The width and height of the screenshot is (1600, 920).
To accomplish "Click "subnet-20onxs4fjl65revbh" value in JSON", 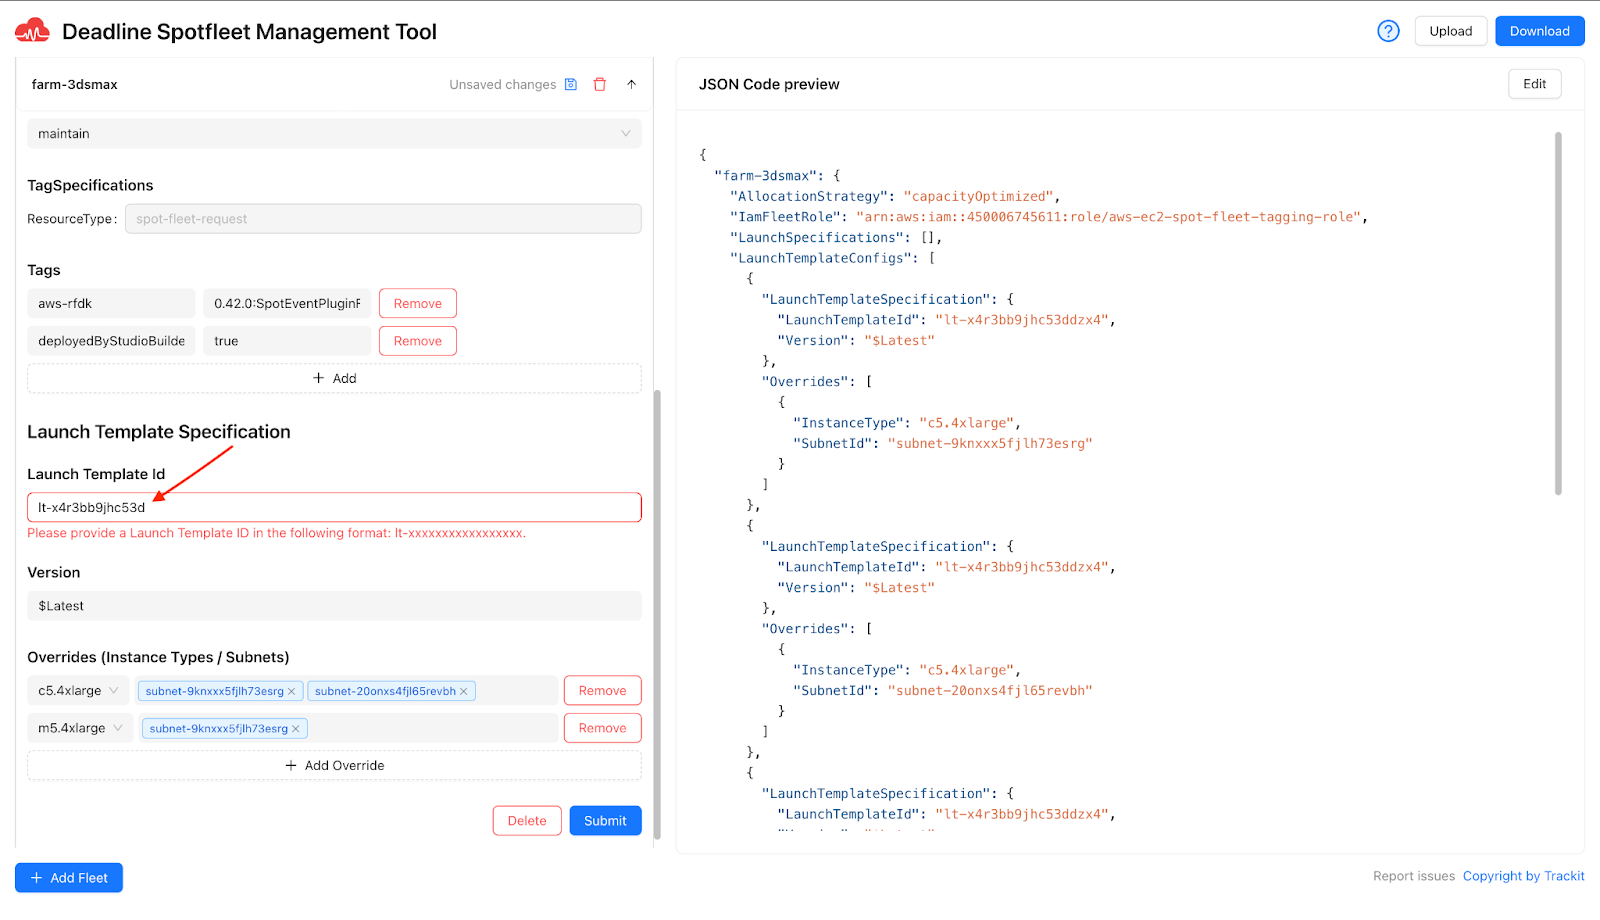I will tap(990, 691).
